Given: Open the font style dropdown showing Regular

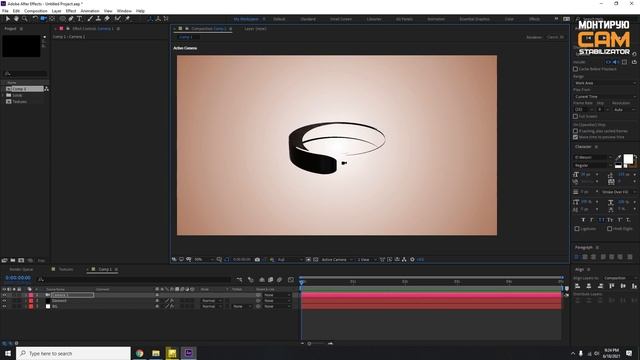Looking at the screenshot, I should pyautogui.click(x=593, y=165).
